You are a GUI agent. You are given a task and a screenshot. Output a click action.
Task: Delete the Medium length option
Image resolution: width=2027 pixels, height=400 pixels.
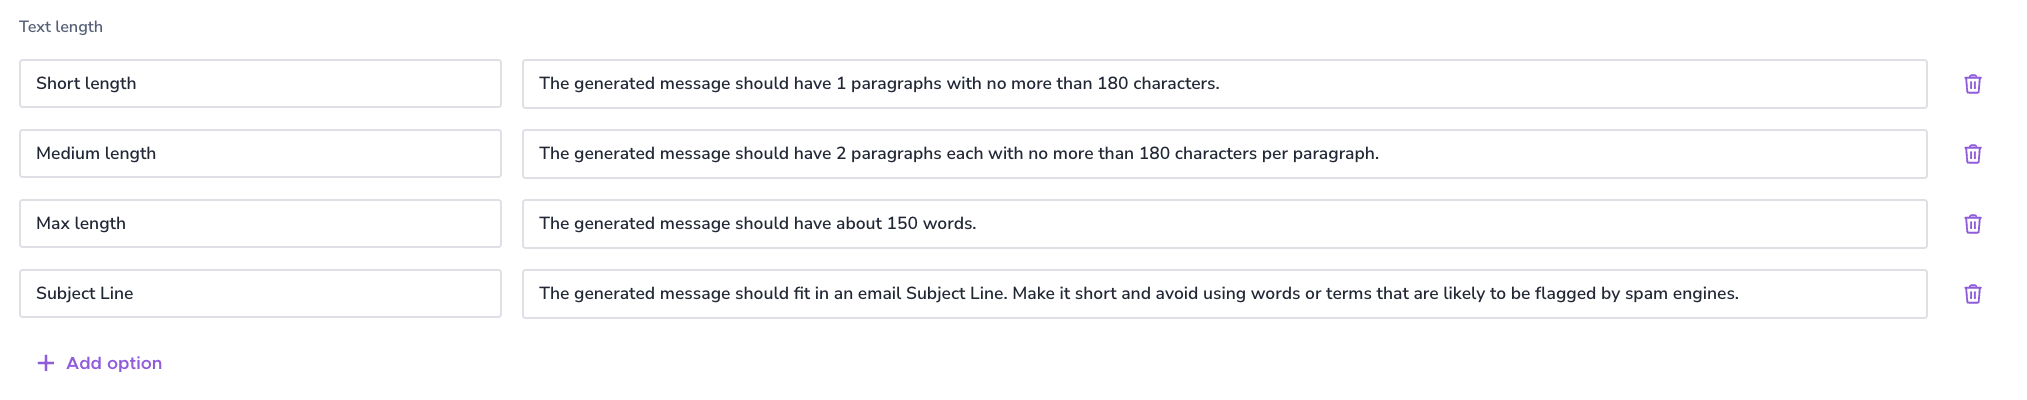click(x=1972, y=154)
